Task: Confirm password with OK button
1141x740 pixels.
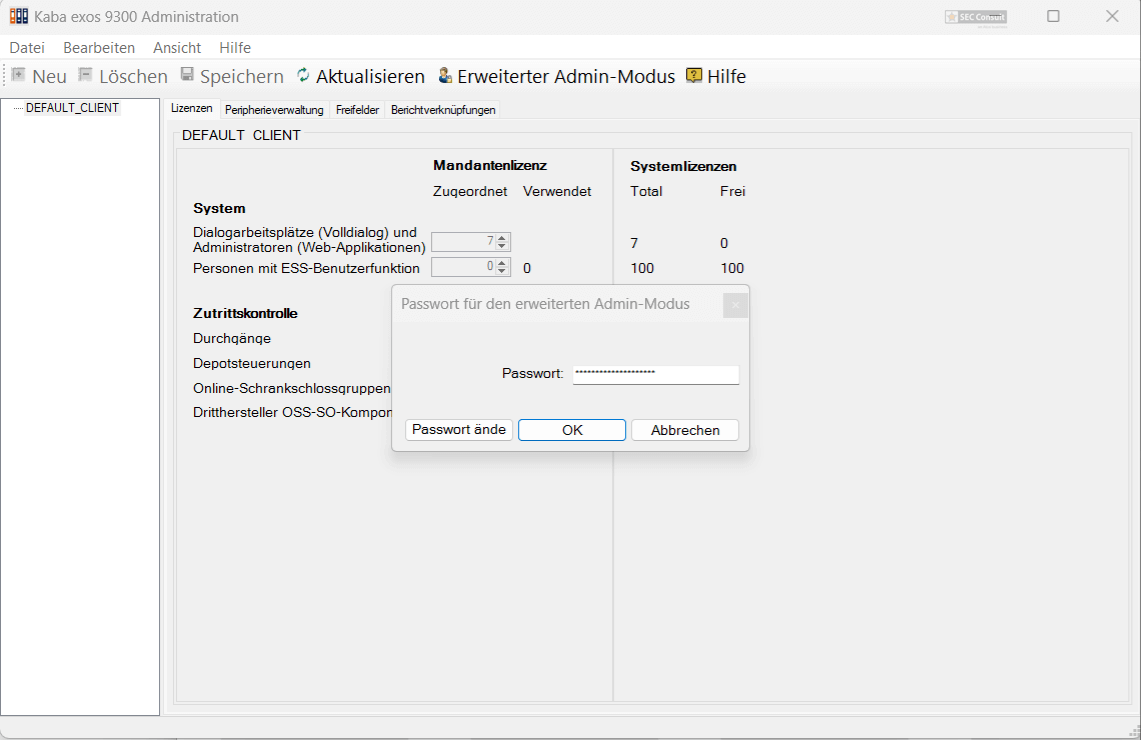Action: point(572,430)
